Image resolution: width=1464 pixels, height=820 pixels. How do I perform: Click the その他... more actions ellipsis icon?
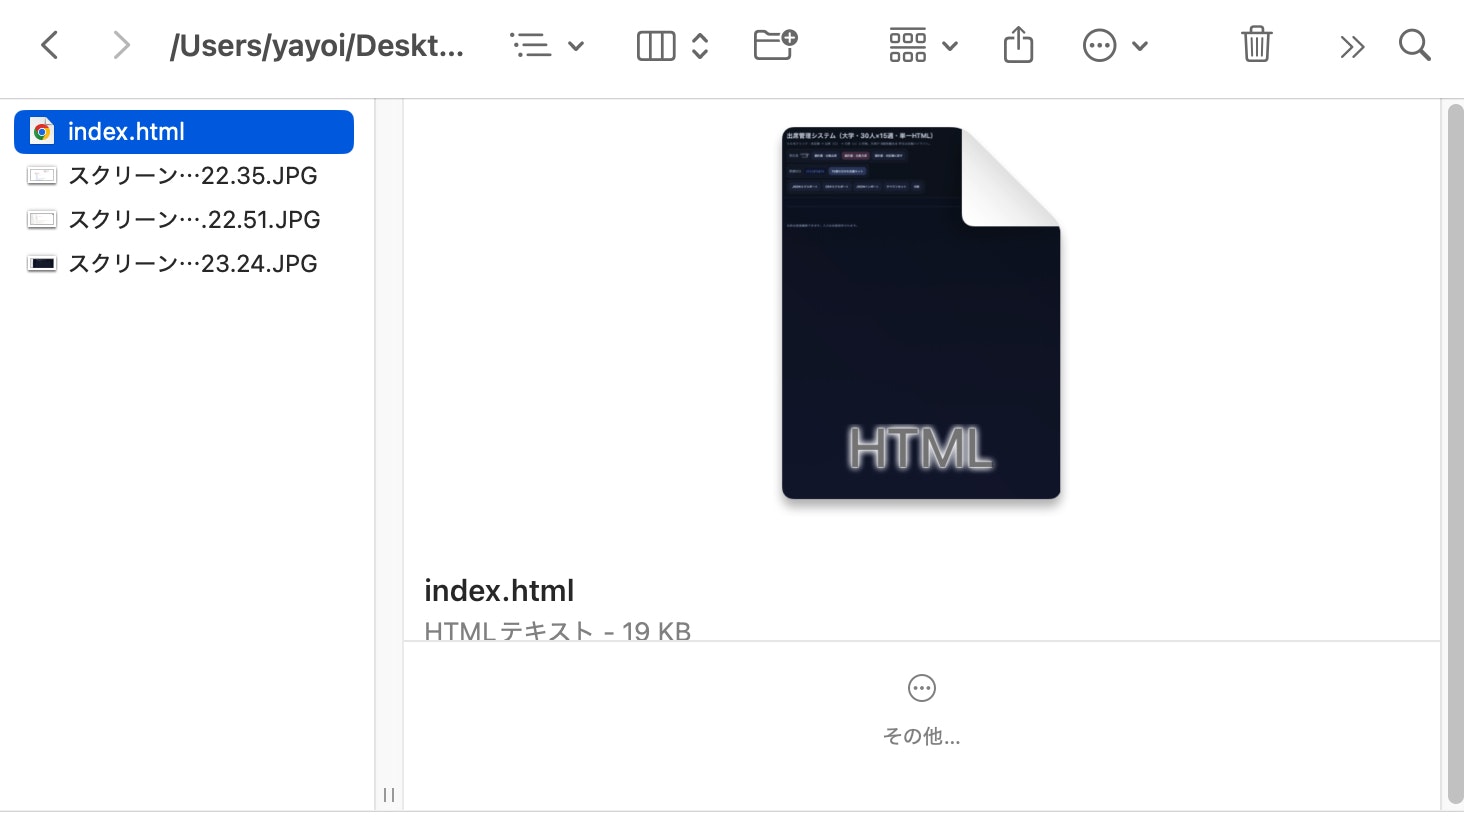(x=921, y=688)
